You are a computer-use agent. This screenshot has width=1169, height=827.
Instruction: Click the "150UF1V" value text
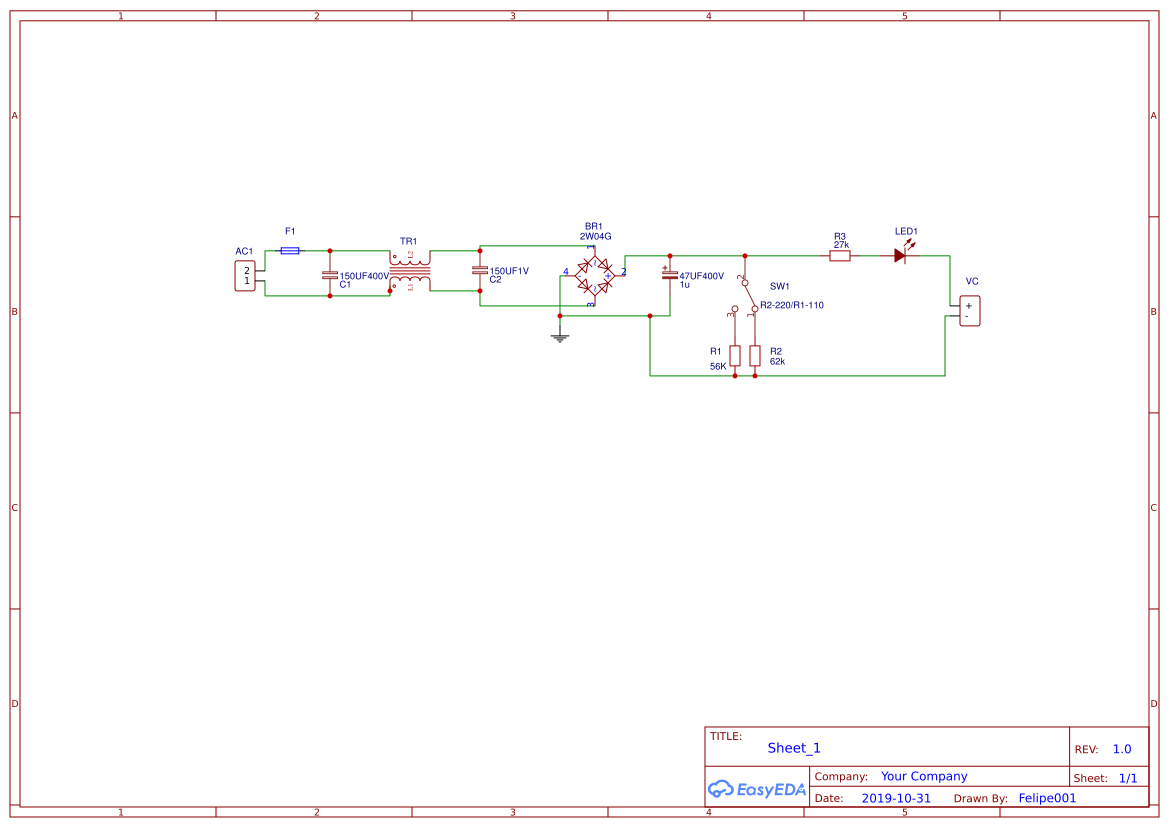509,271
